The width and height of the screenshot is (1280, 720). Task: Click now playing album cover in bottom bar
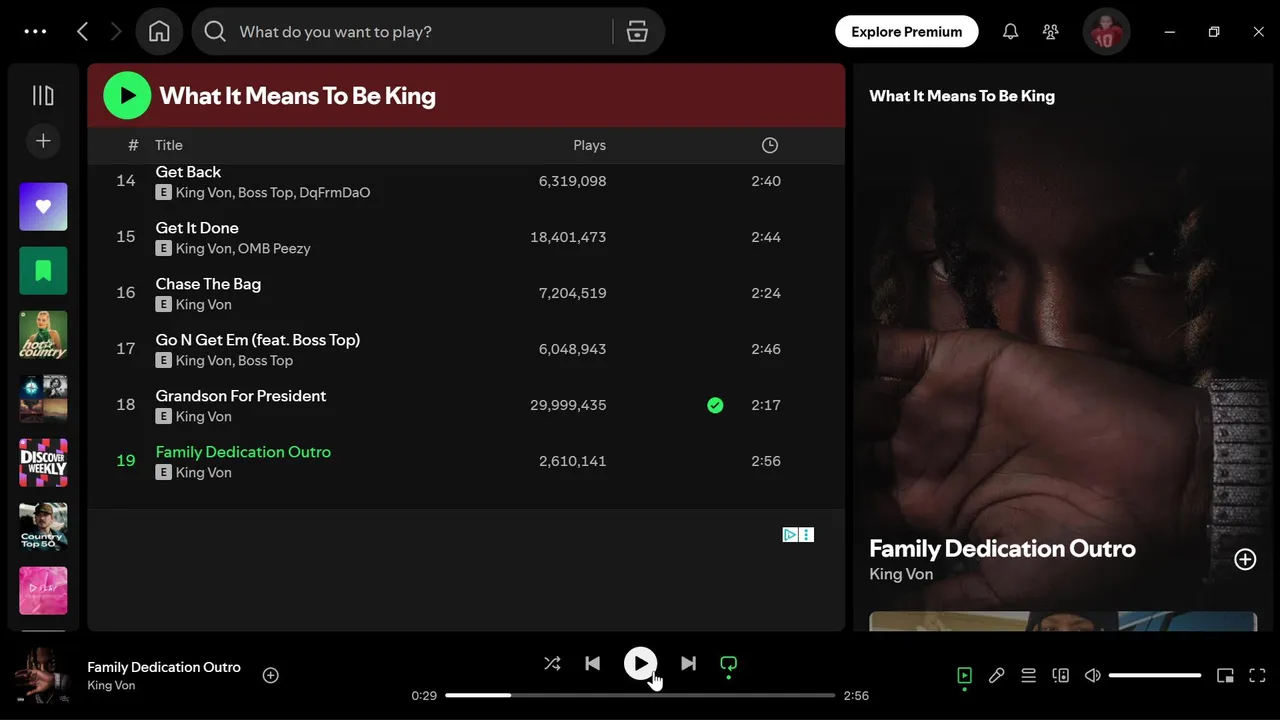(x=43, y=675)
